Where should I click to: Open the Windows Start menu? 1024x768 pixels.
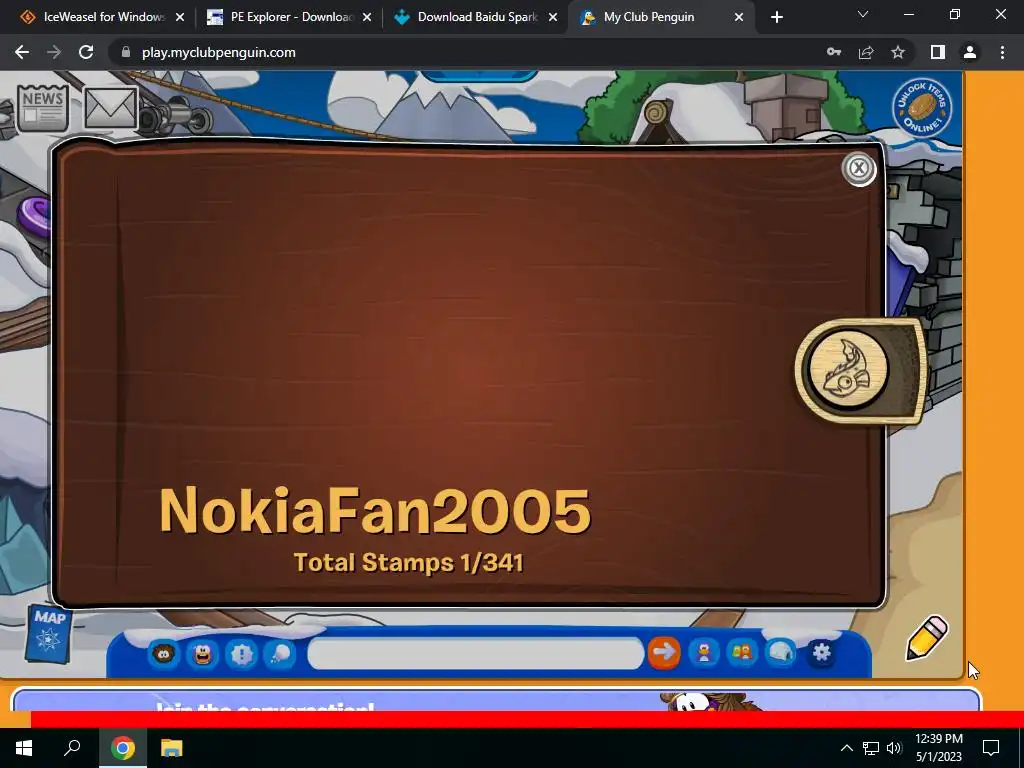coord(24,748)
